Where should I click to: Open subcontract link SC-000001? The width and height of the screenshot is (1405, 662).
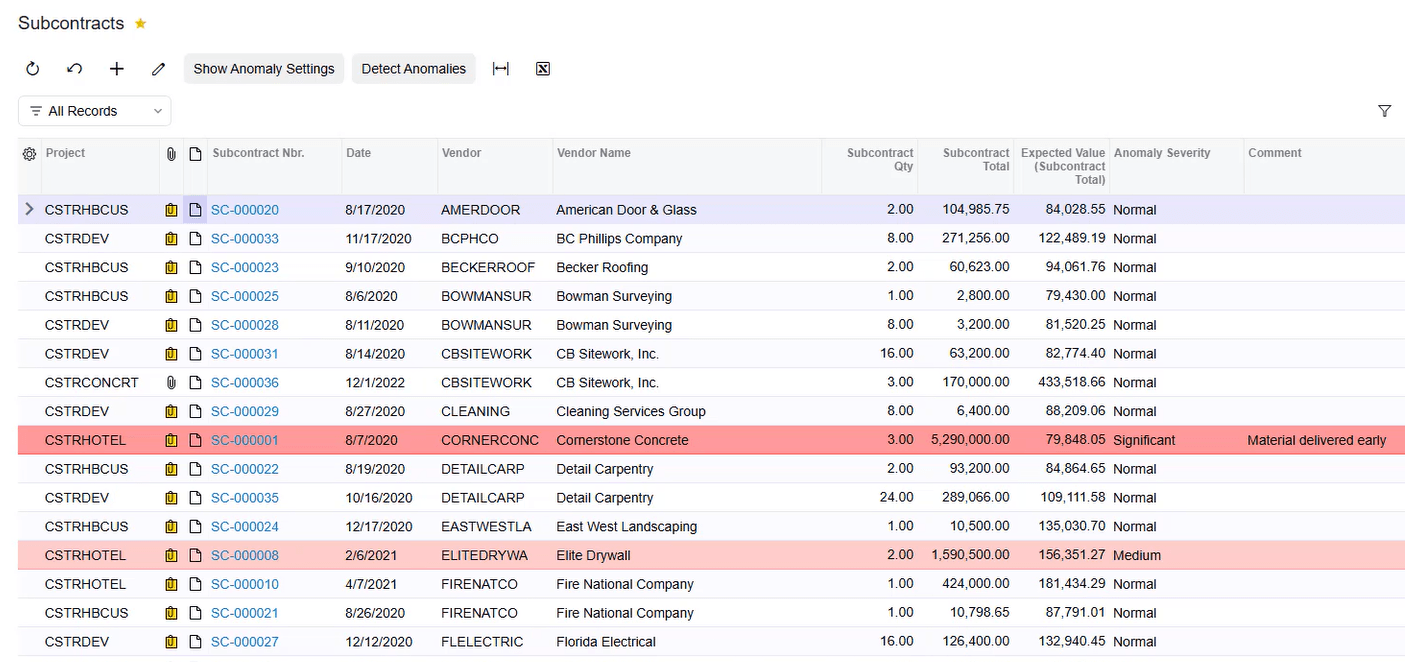245,440
